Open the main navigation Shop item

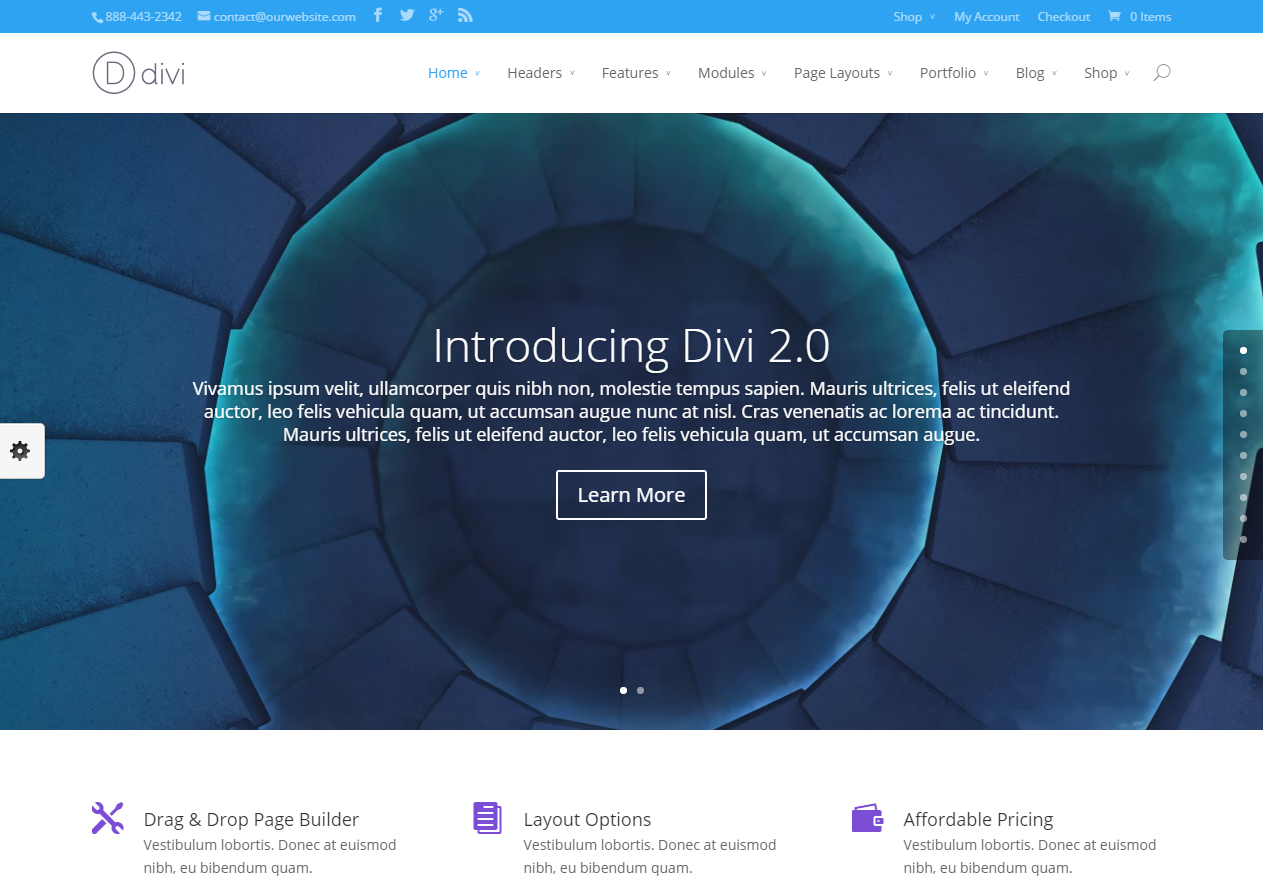[1100, 73]
